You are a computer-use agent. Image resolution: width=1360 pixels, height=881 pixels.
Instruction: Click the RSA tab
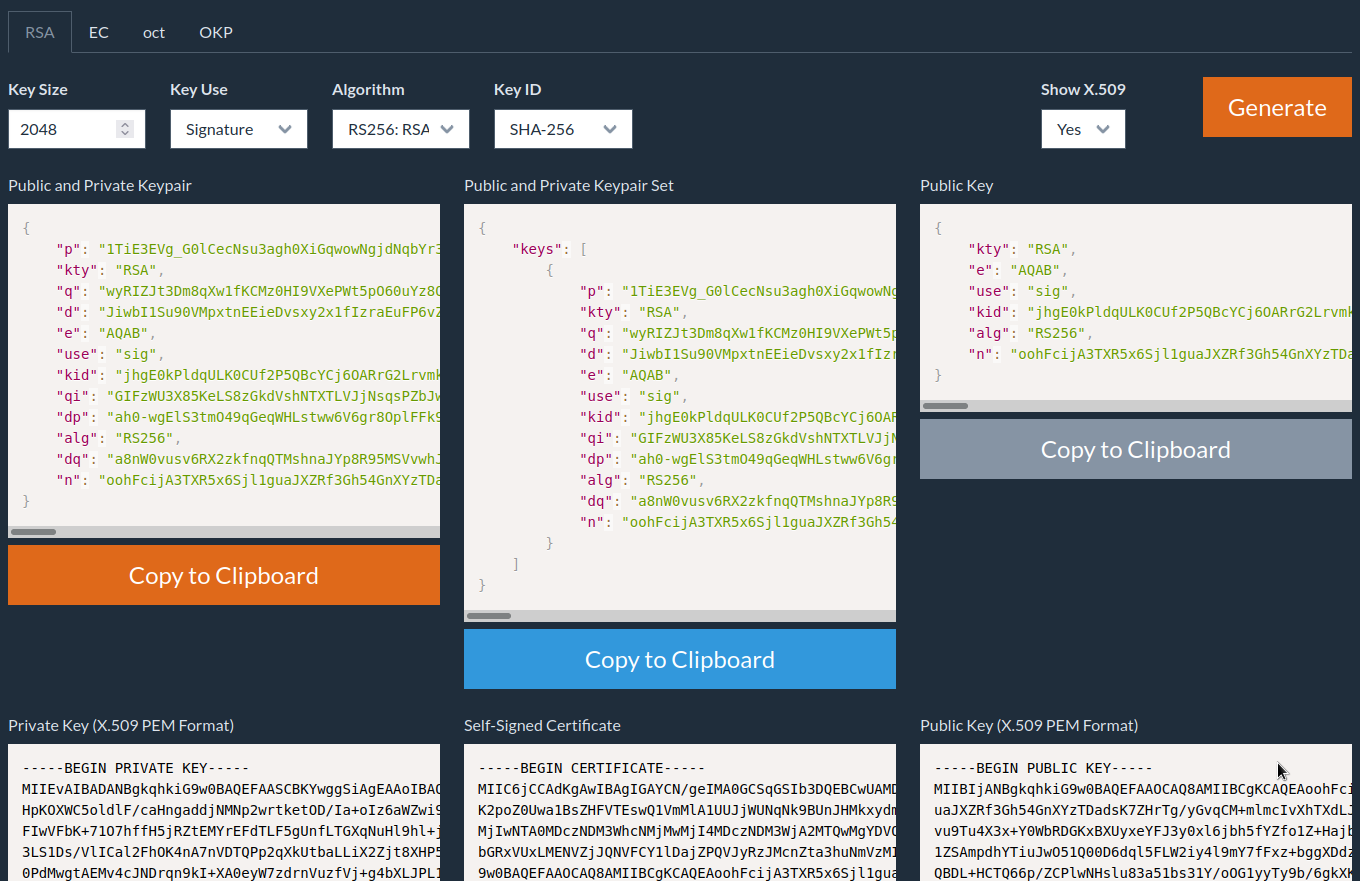pyautogui.click(x=40, y=32)
